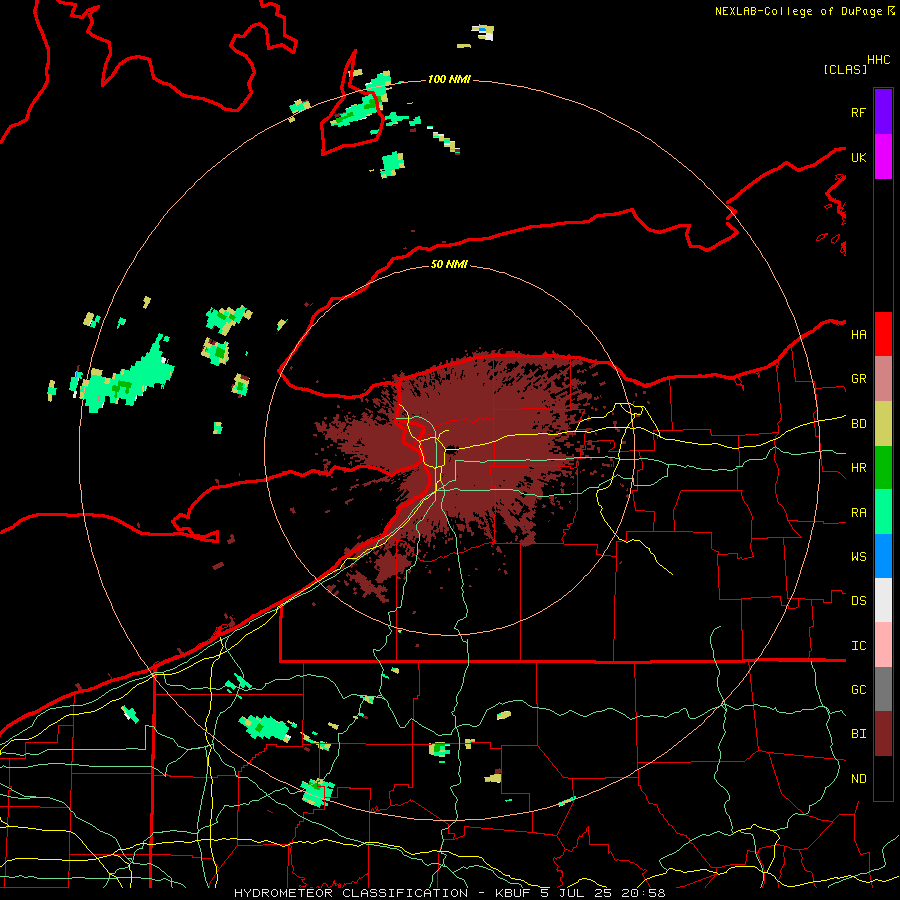Click the WS blue legend swatch

point(883,556)
